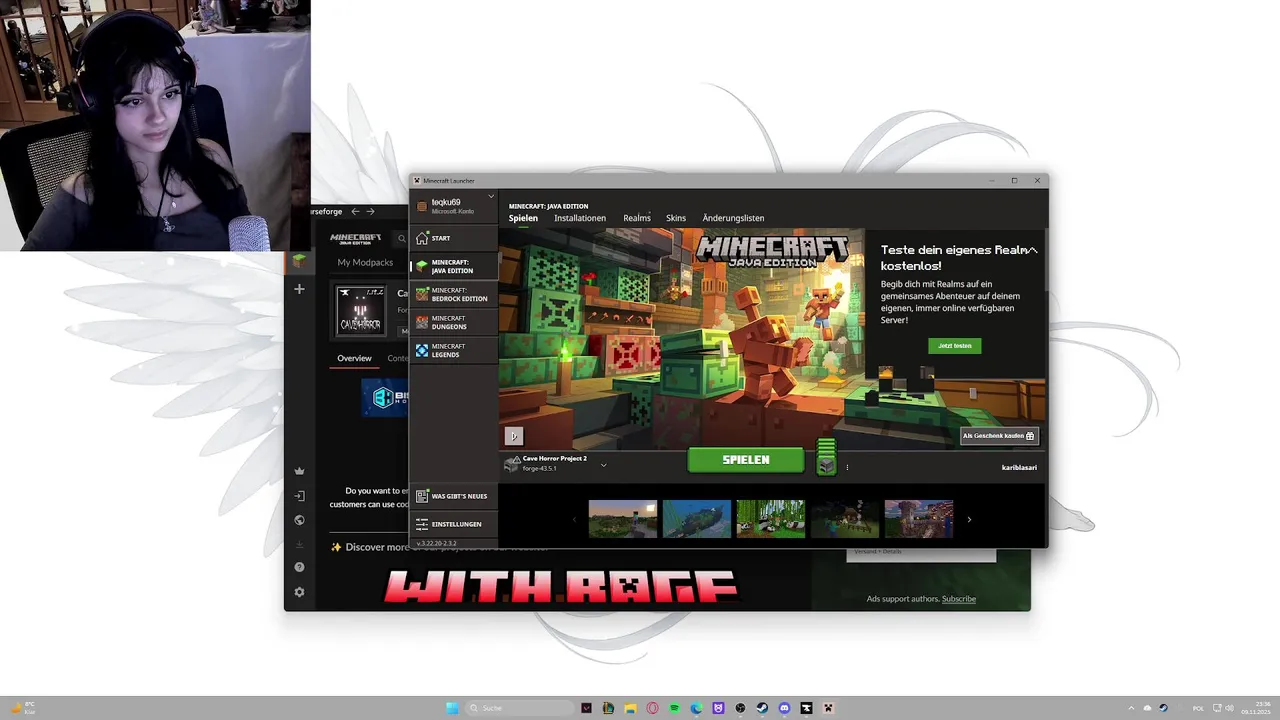1280x720 pixels.
Task: Open the Overview tab in CurseForge
Action: tap(354, 358)
